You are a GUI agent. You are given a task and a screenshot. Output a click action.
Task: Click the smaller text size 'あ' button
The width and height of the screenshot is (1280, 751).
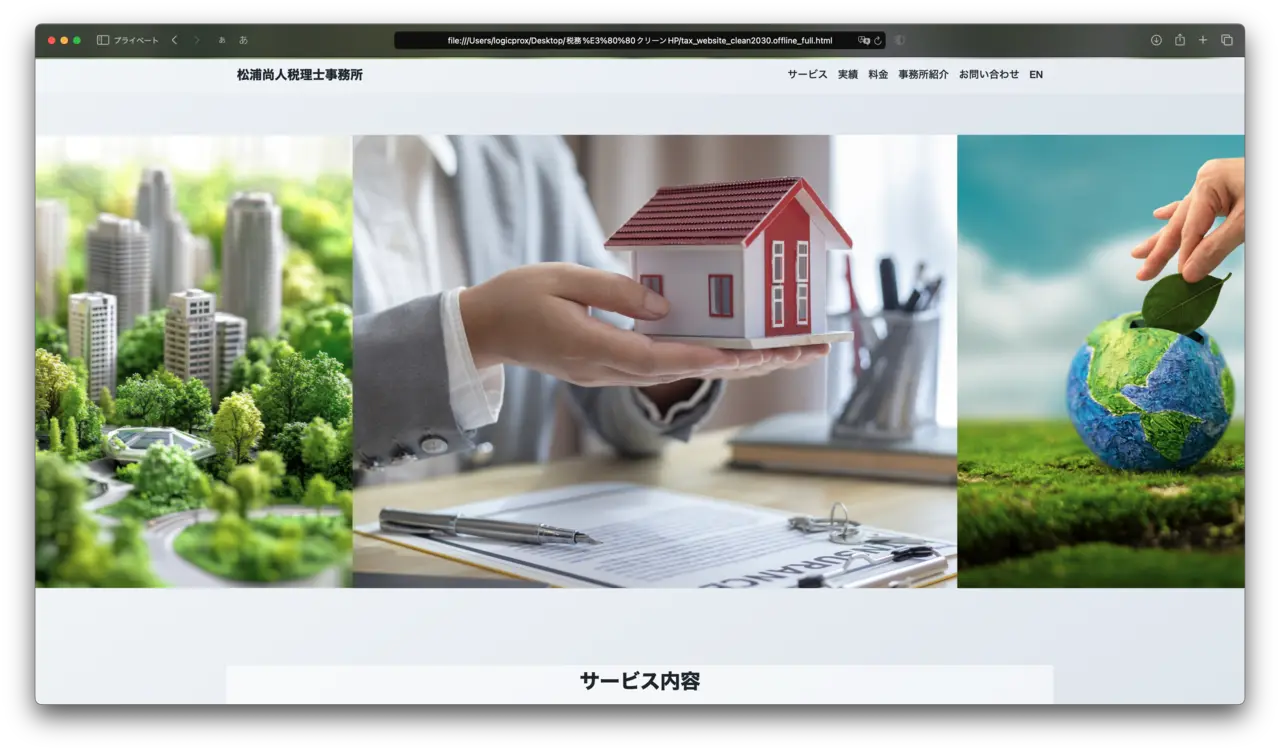(x=222, y=40)
